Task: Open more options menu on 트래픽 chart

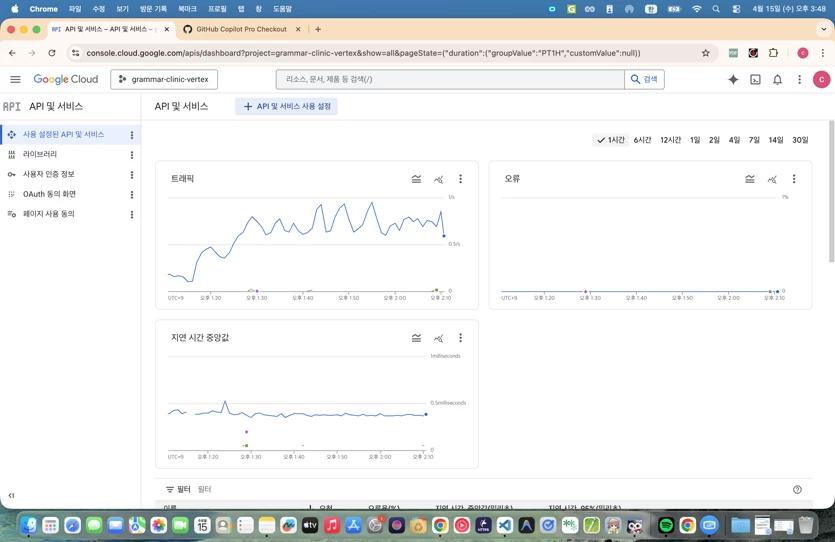Action: [x=461, y=179]
